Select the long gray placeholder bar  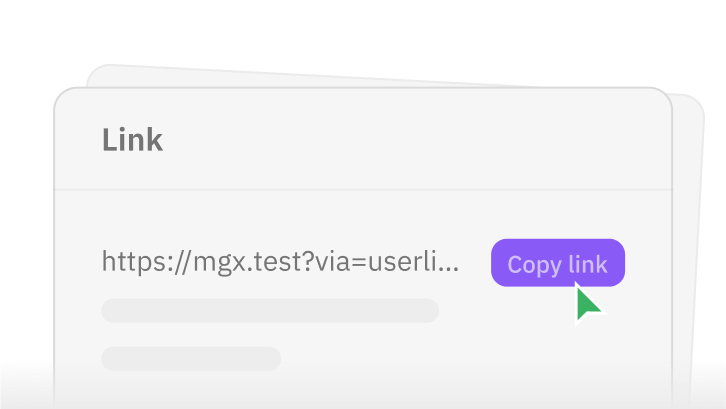pos(270,310)
